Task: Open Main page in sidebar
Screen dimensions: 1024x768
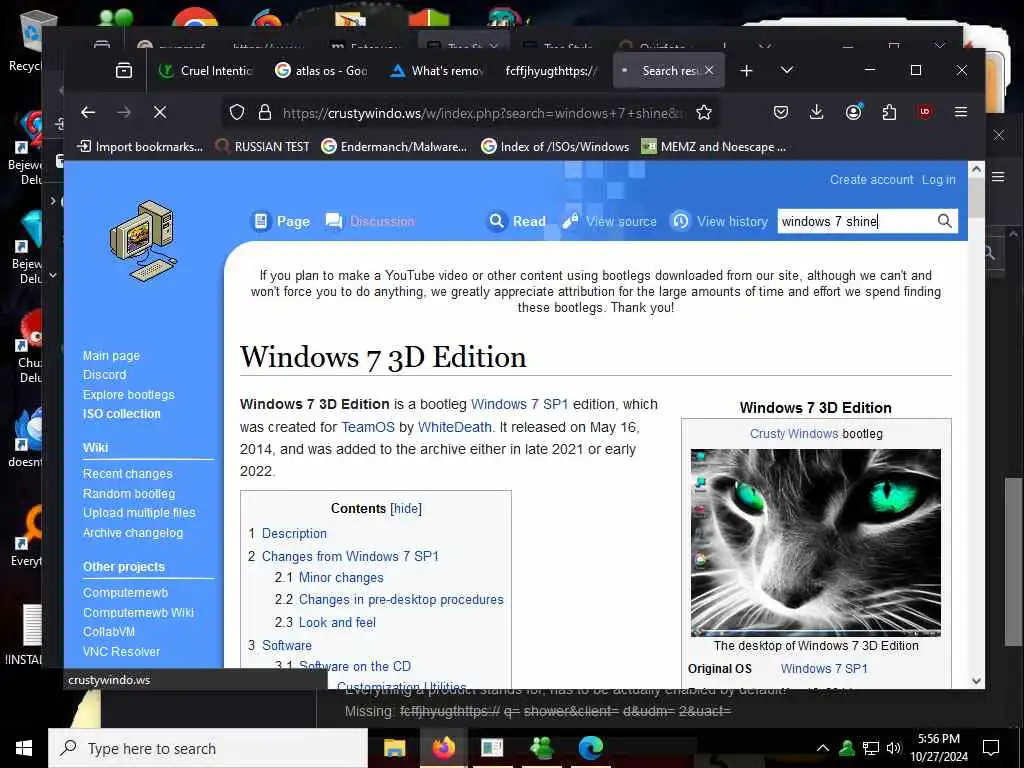Action: [111, 356]
